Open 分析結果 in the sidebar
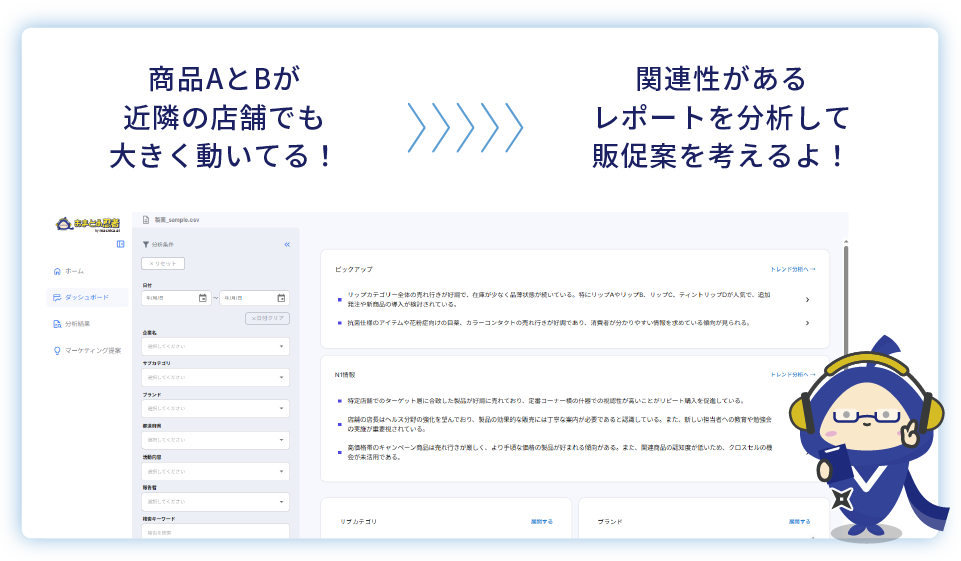 (72, 324)
